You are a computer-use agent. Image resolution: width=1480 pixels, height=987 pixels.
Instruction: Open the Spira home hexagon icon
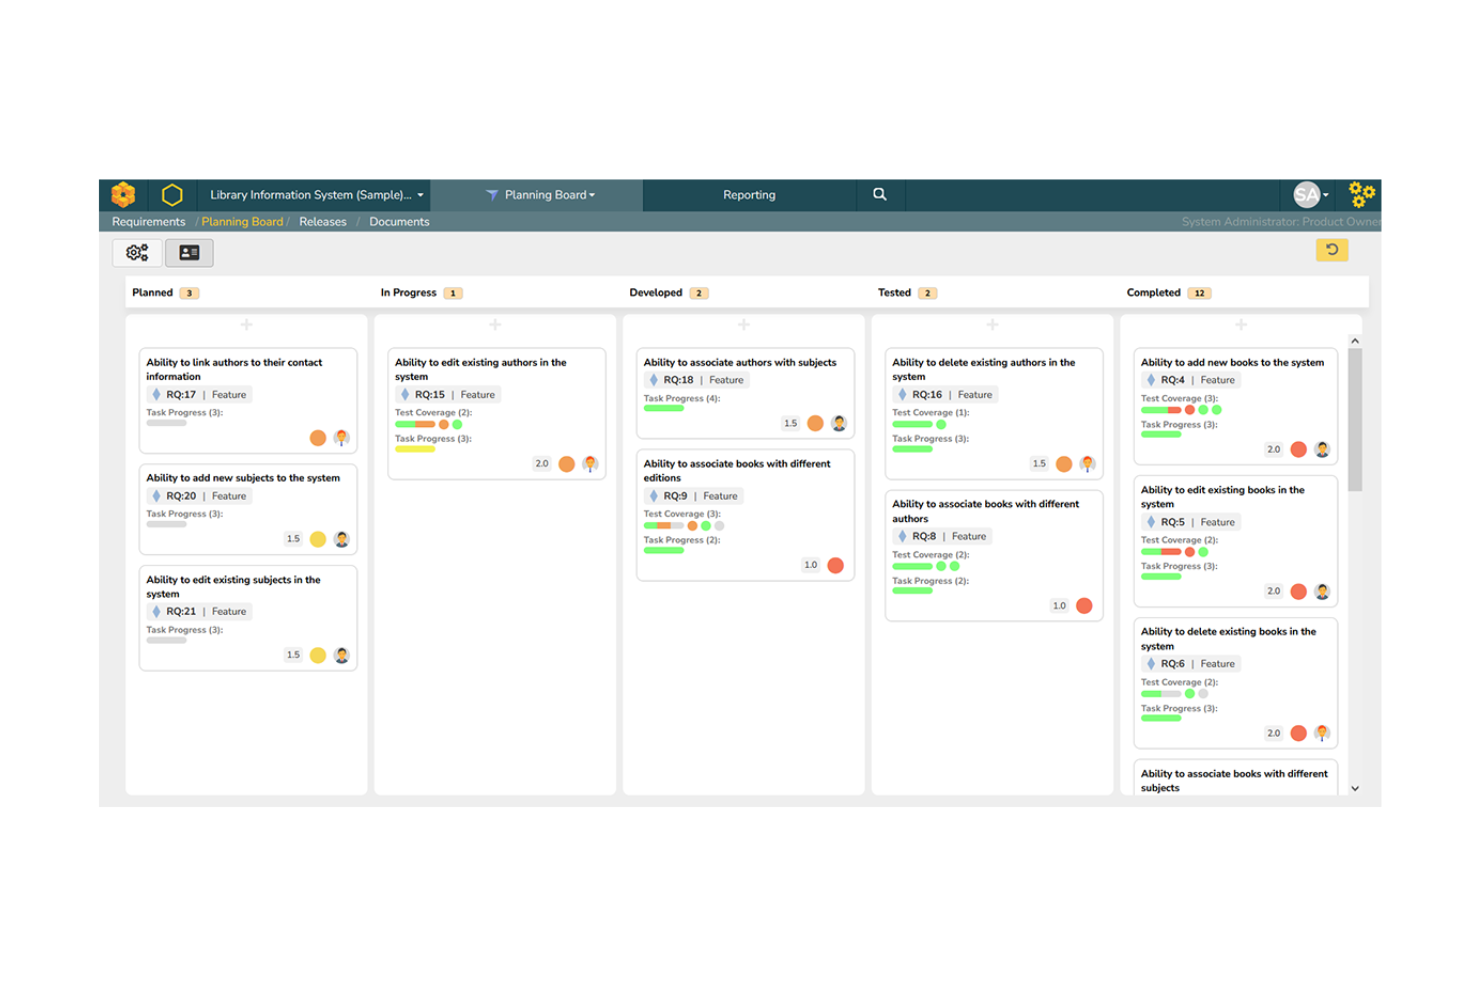[x=124, y=195]
